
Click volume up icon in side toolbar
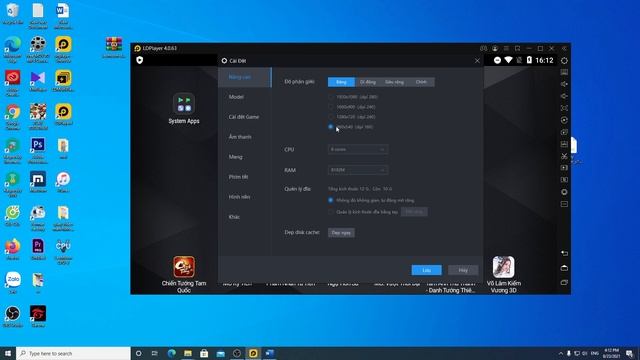coord(564,84)
